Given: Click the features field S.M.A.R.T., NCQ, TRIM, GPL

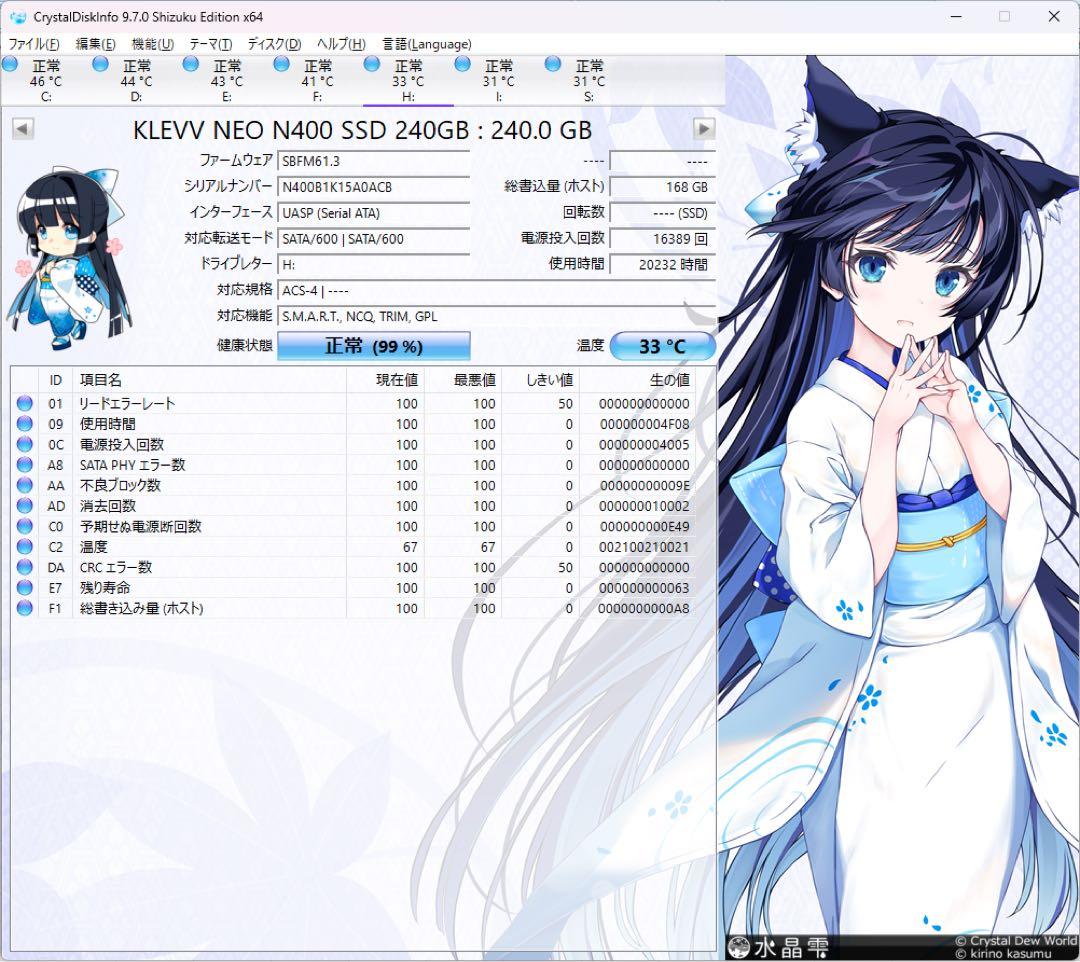Looking at the screenshot, I should [497, 316].
